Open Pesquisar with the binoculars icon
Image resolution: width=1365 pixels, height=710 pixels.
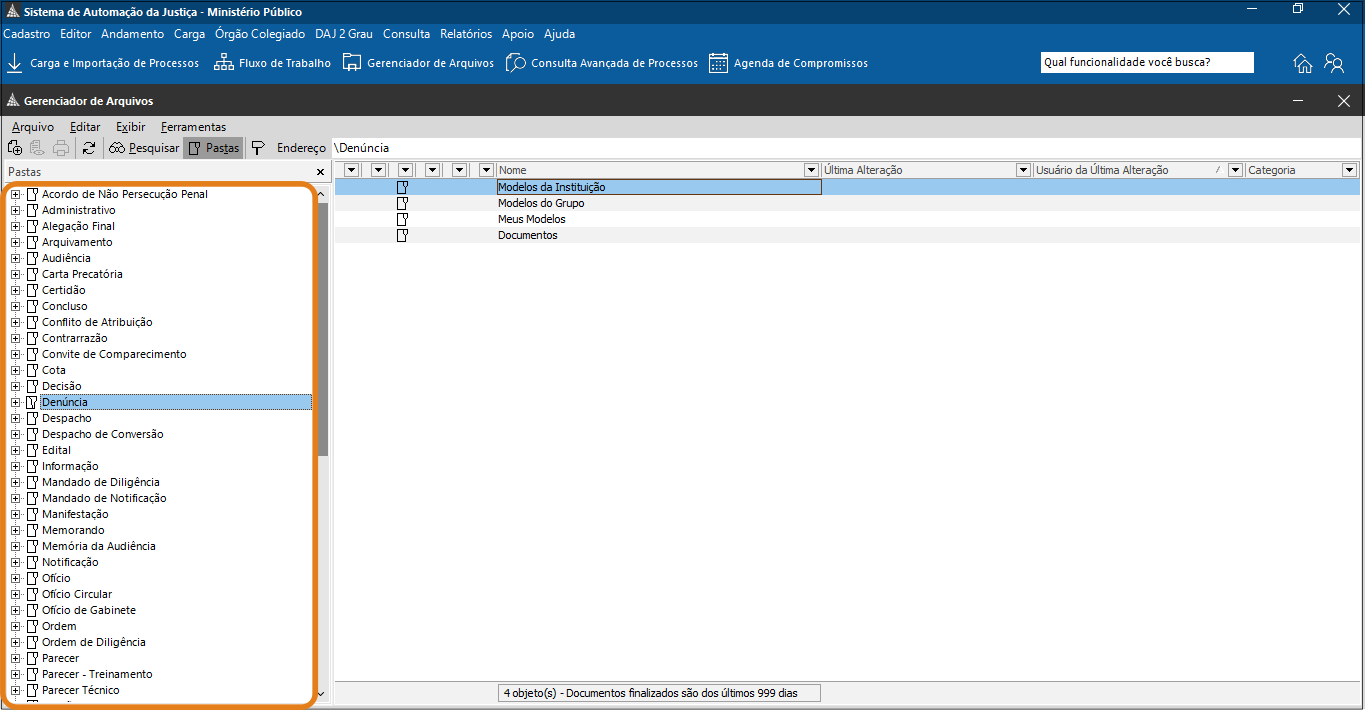tap(144, 148)
